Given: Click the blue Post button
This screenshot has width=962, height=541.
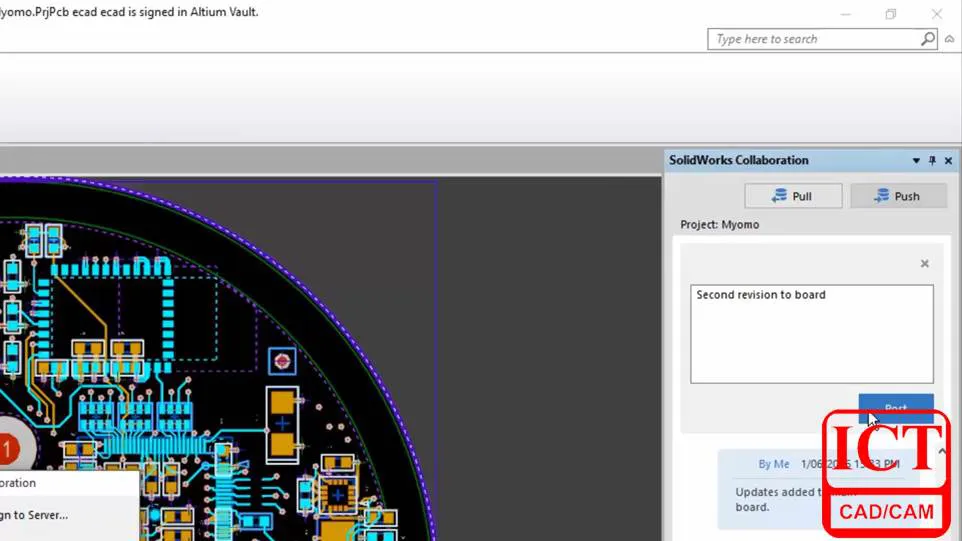Looking at the screenshot, I should click(896, 408).
